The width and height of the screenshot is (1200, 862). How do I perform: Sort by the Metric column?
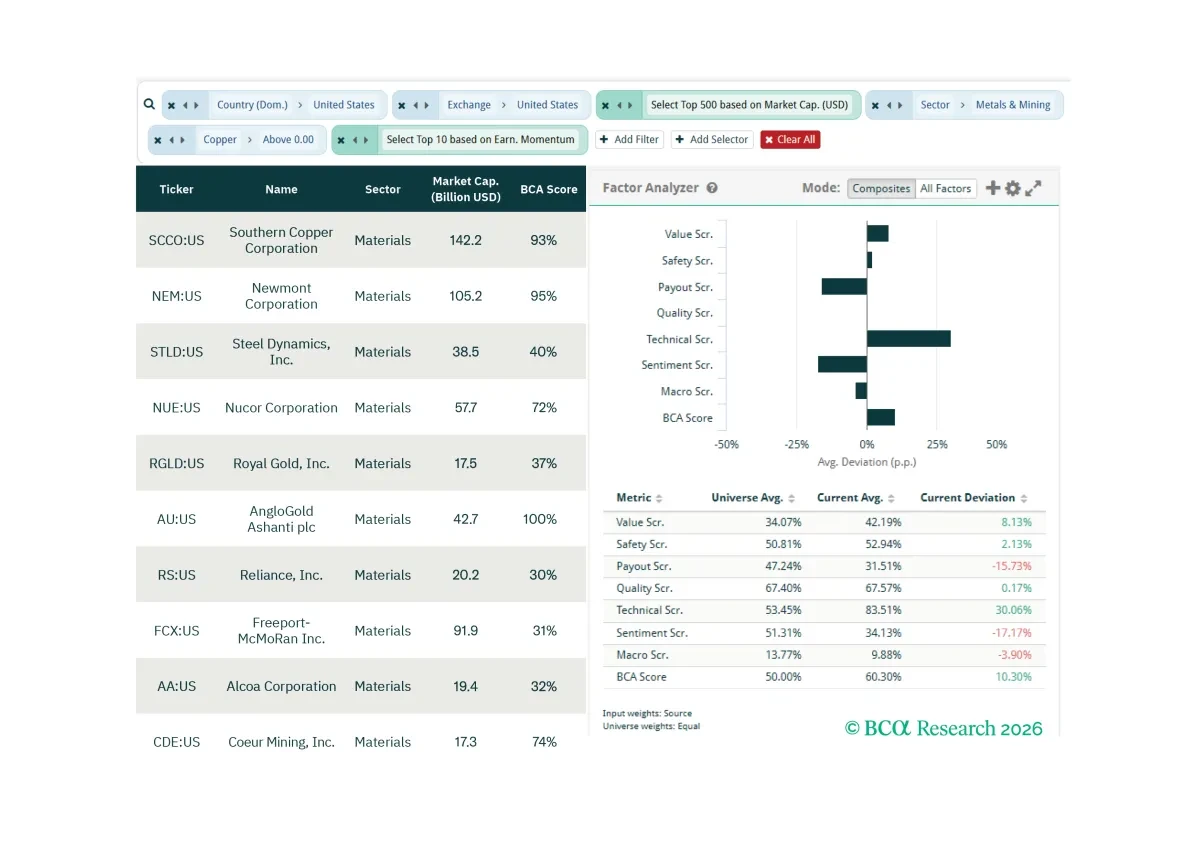(639, 498)
